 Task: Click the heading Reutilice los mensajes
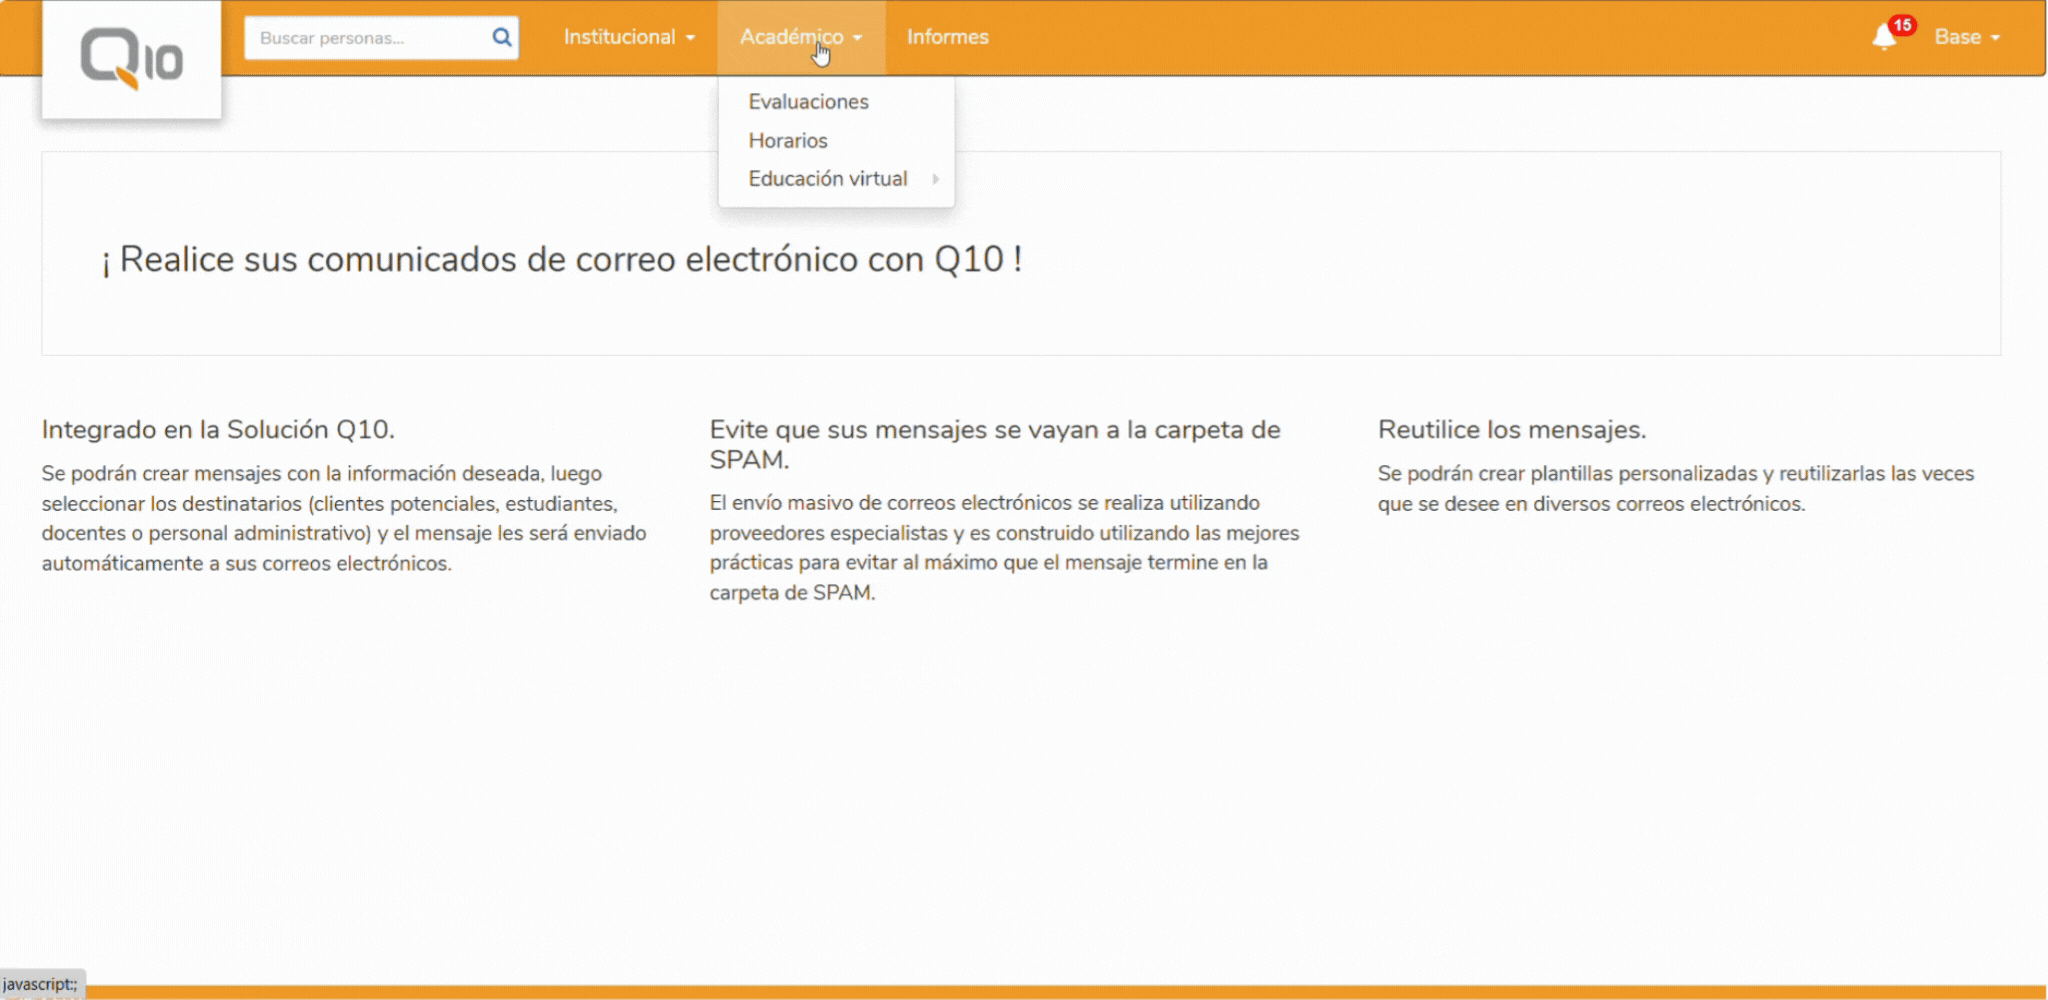pos(1513,429)
